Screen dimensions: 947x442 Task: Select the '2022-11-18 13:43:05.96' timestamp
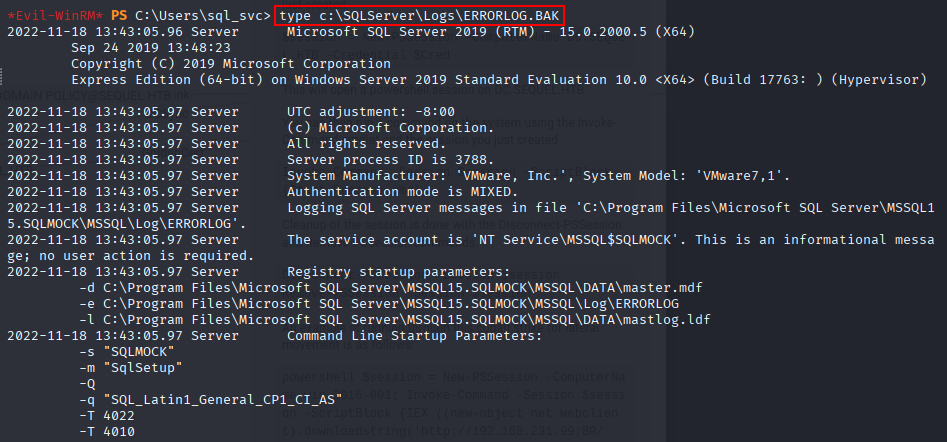tap(95, 32)
